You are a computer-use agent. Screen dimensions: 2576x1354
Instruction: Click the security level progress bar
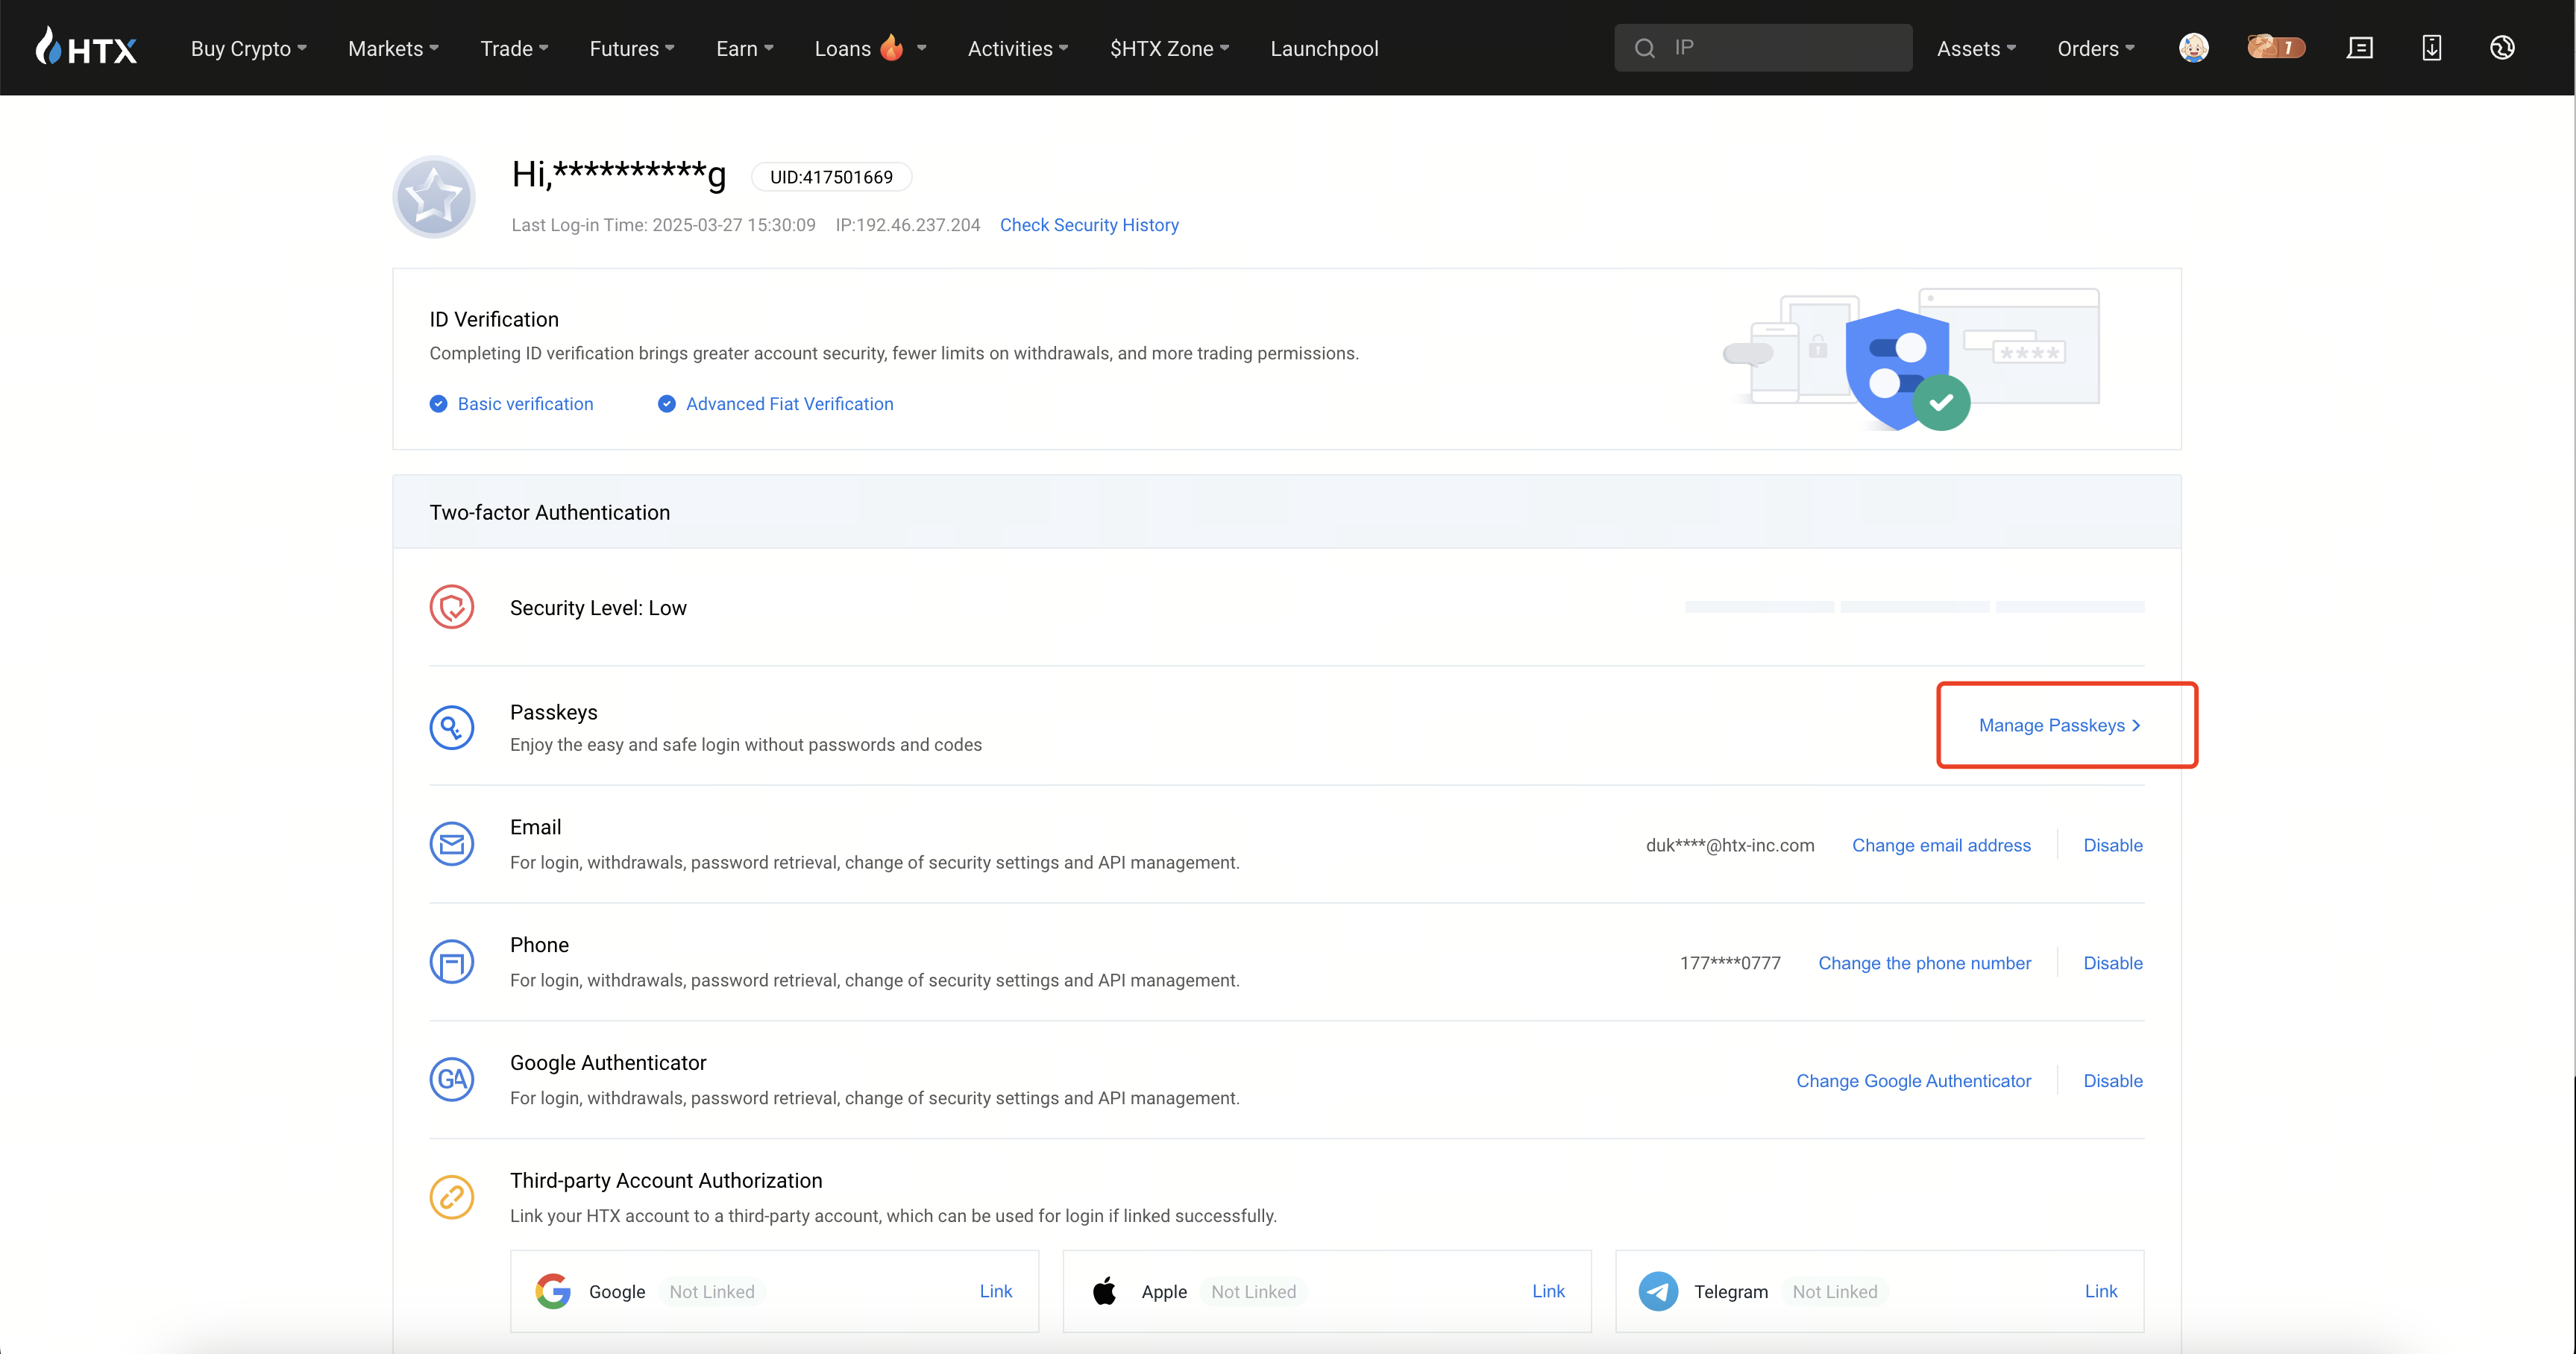click(1914, 607)
